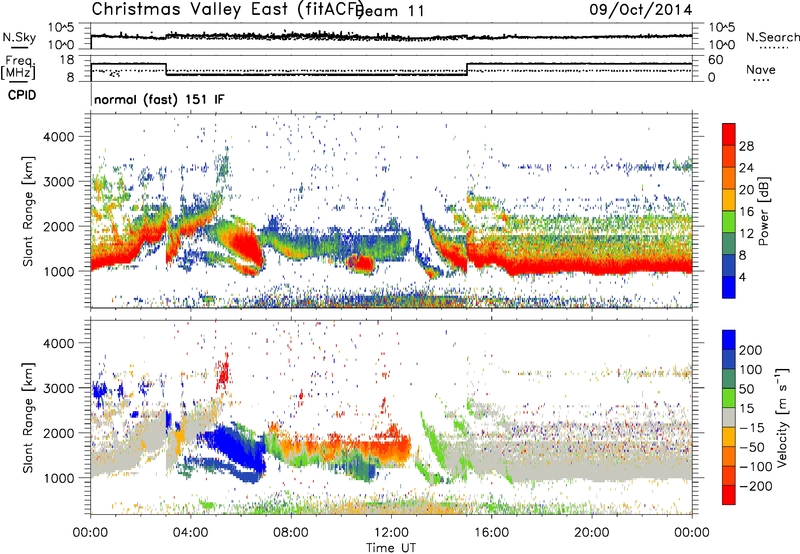Image resolution: width=800 pixels, height=554 pixels.
Task: Click the 'Beam 11' label
Action: [390, 11]
